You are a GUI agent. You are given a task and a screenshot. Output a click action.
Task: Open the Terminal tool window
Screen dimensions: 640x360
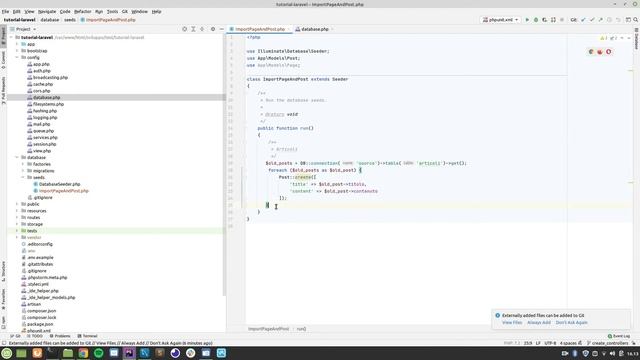tap(87, 336)
